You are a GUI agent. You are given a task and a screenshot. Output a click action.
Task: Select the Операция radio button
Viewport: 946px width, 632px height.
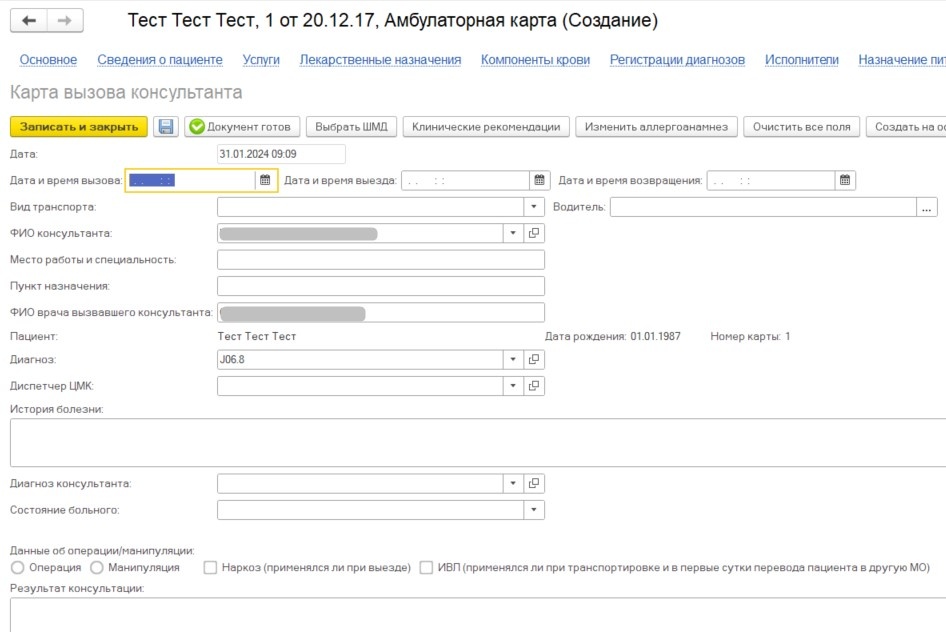click(17, 568)
